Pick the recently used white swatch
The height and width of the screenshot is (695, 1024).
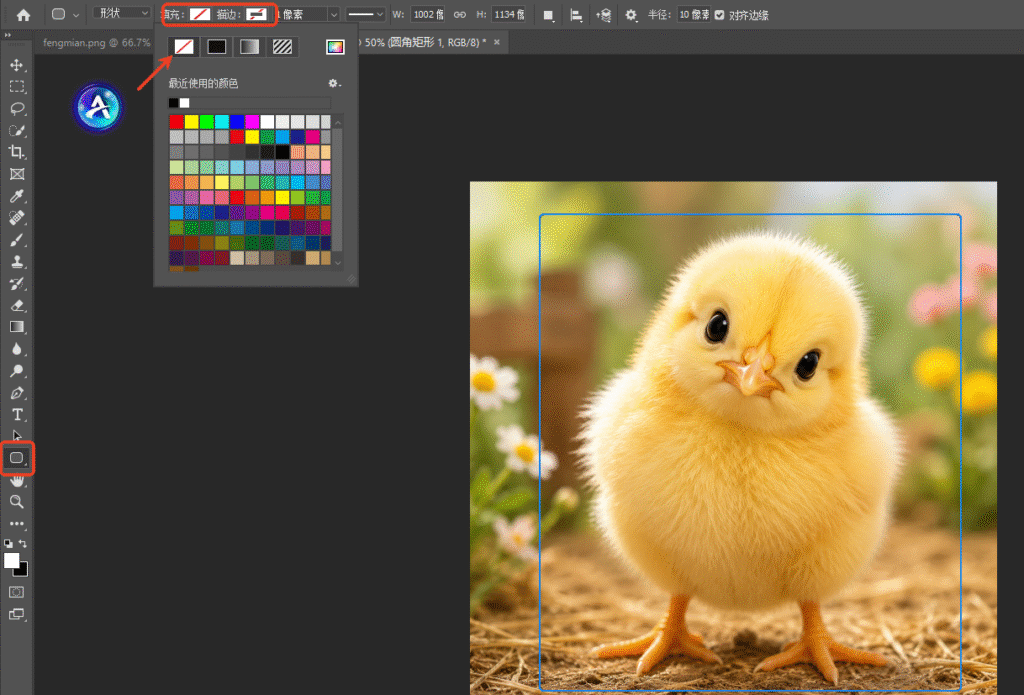click(185, 103)
